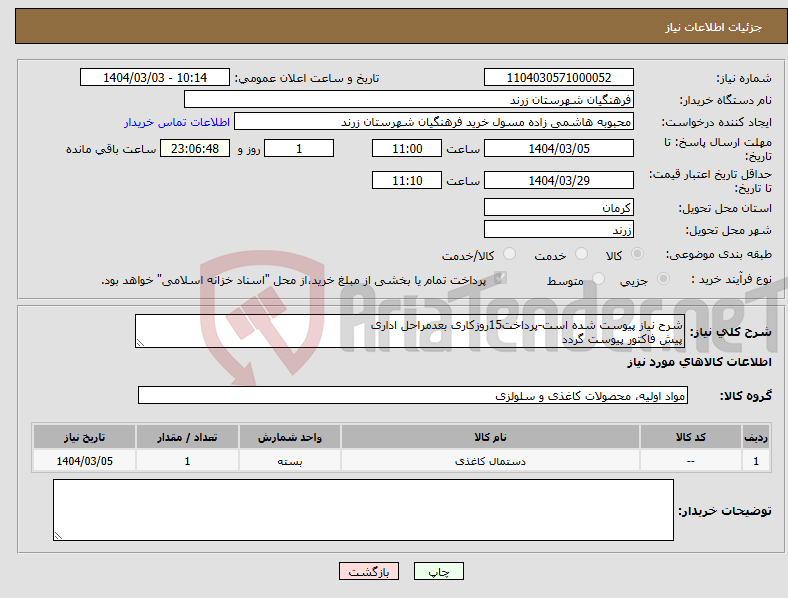Click the گروه کالا field مواد اولیه

point(413,395)
